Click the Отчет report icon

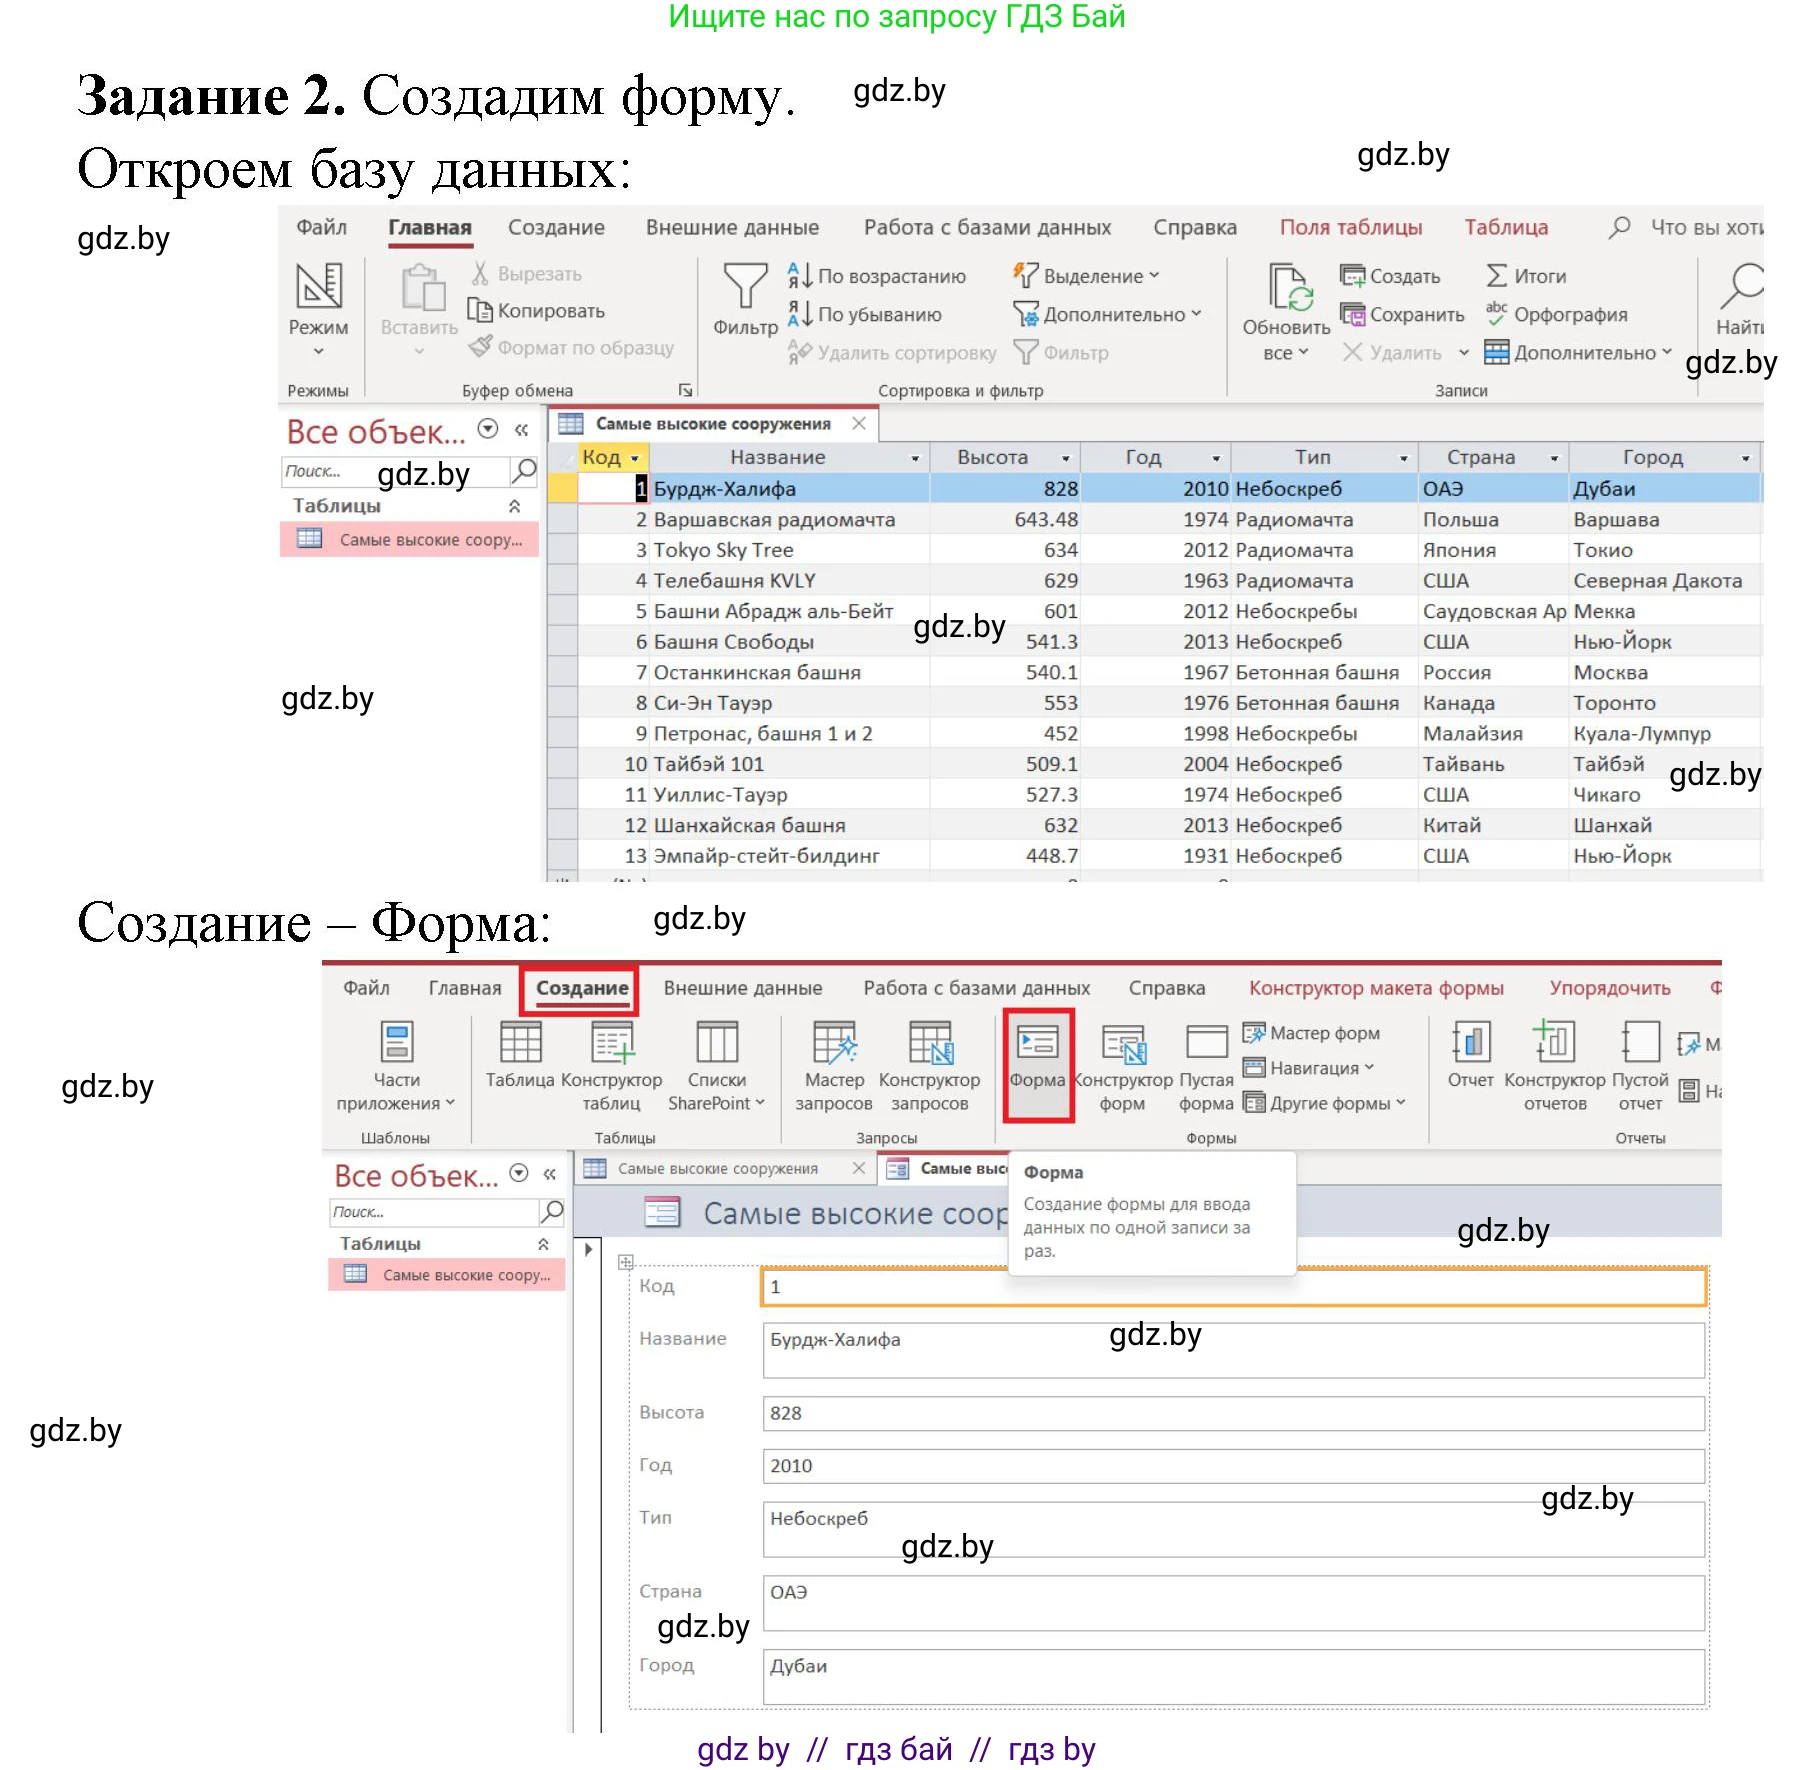1470,1045
